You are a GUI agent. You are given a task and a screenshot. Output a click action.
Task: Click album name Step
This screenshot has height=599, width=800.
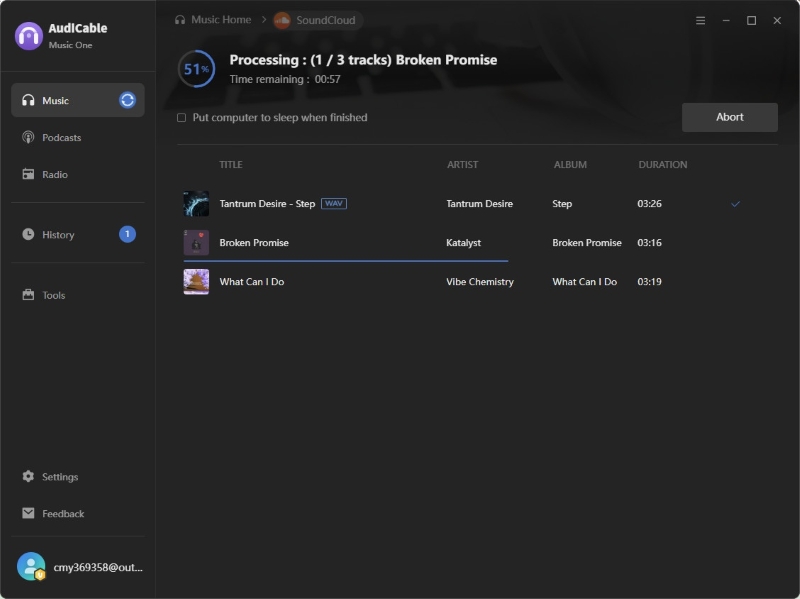click(x=562, y=204)
